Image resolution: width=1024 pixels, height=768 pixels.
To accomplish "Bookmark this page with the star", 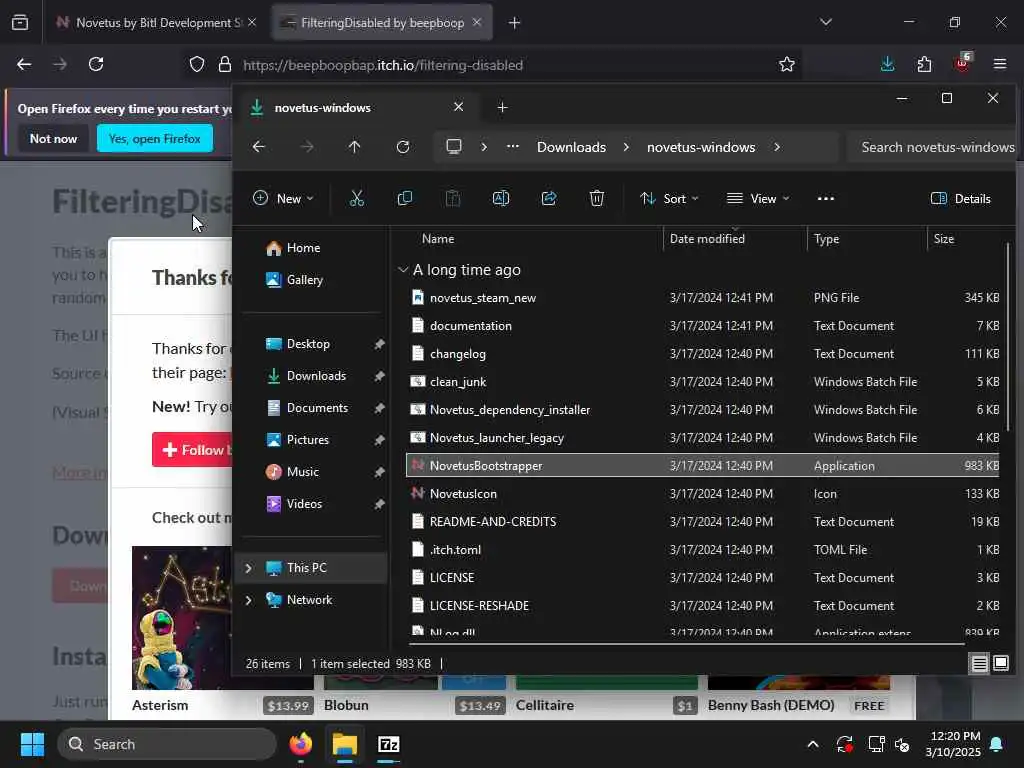I will (x=787, y=64).
